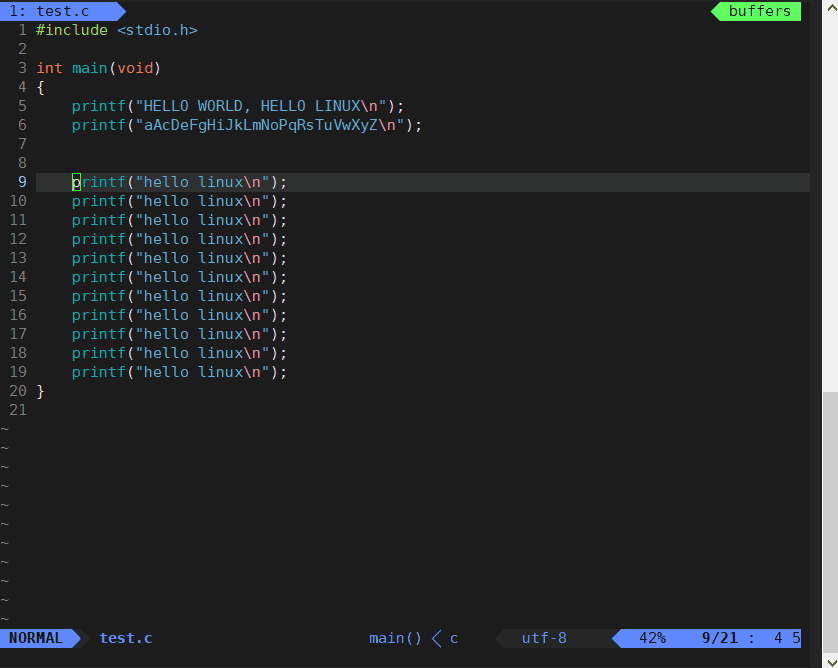Viewport: 838px width, 668px height.
Task: Click the vertical scrollbar thumb
Action: [x=831, y=523]
